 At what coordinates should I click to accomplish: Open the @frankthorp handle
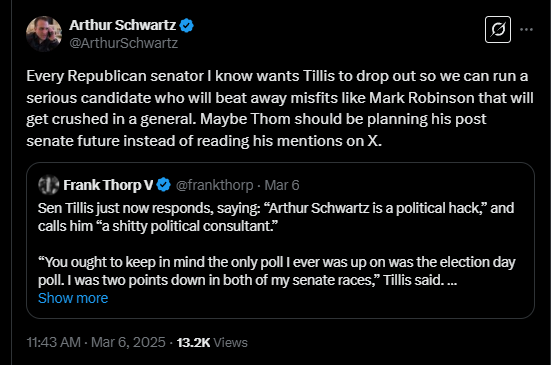point(214,185)
